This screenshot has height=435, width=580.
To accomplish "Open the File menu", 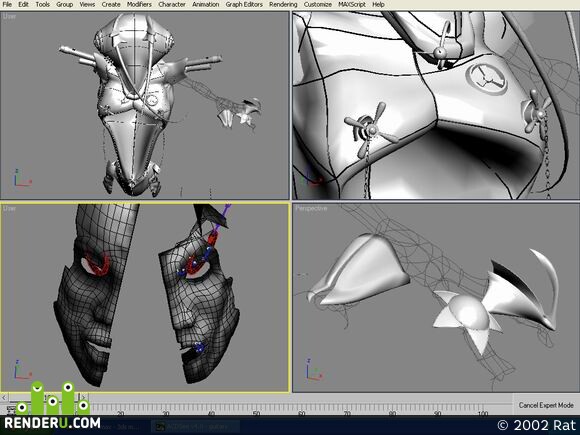I will tap(7, 4).
